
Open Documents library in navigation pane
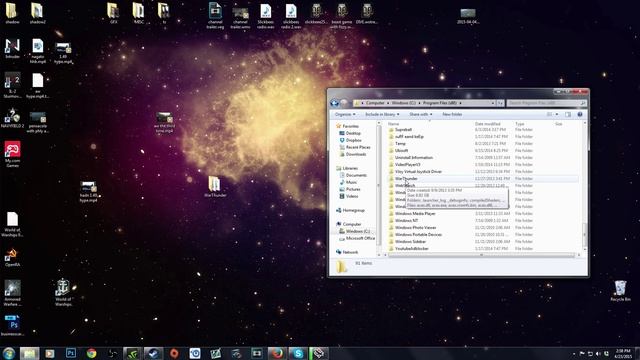point(353,175)
